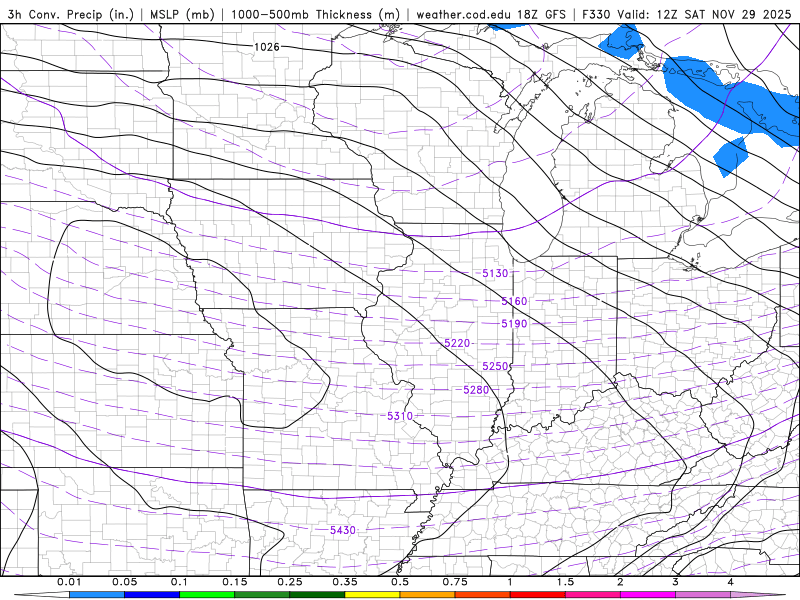Image resolution: width=800 pixels, height=600 pixels.
Task: Click the 'MSLP (mb)' title text
Action: tap(182, 14)
